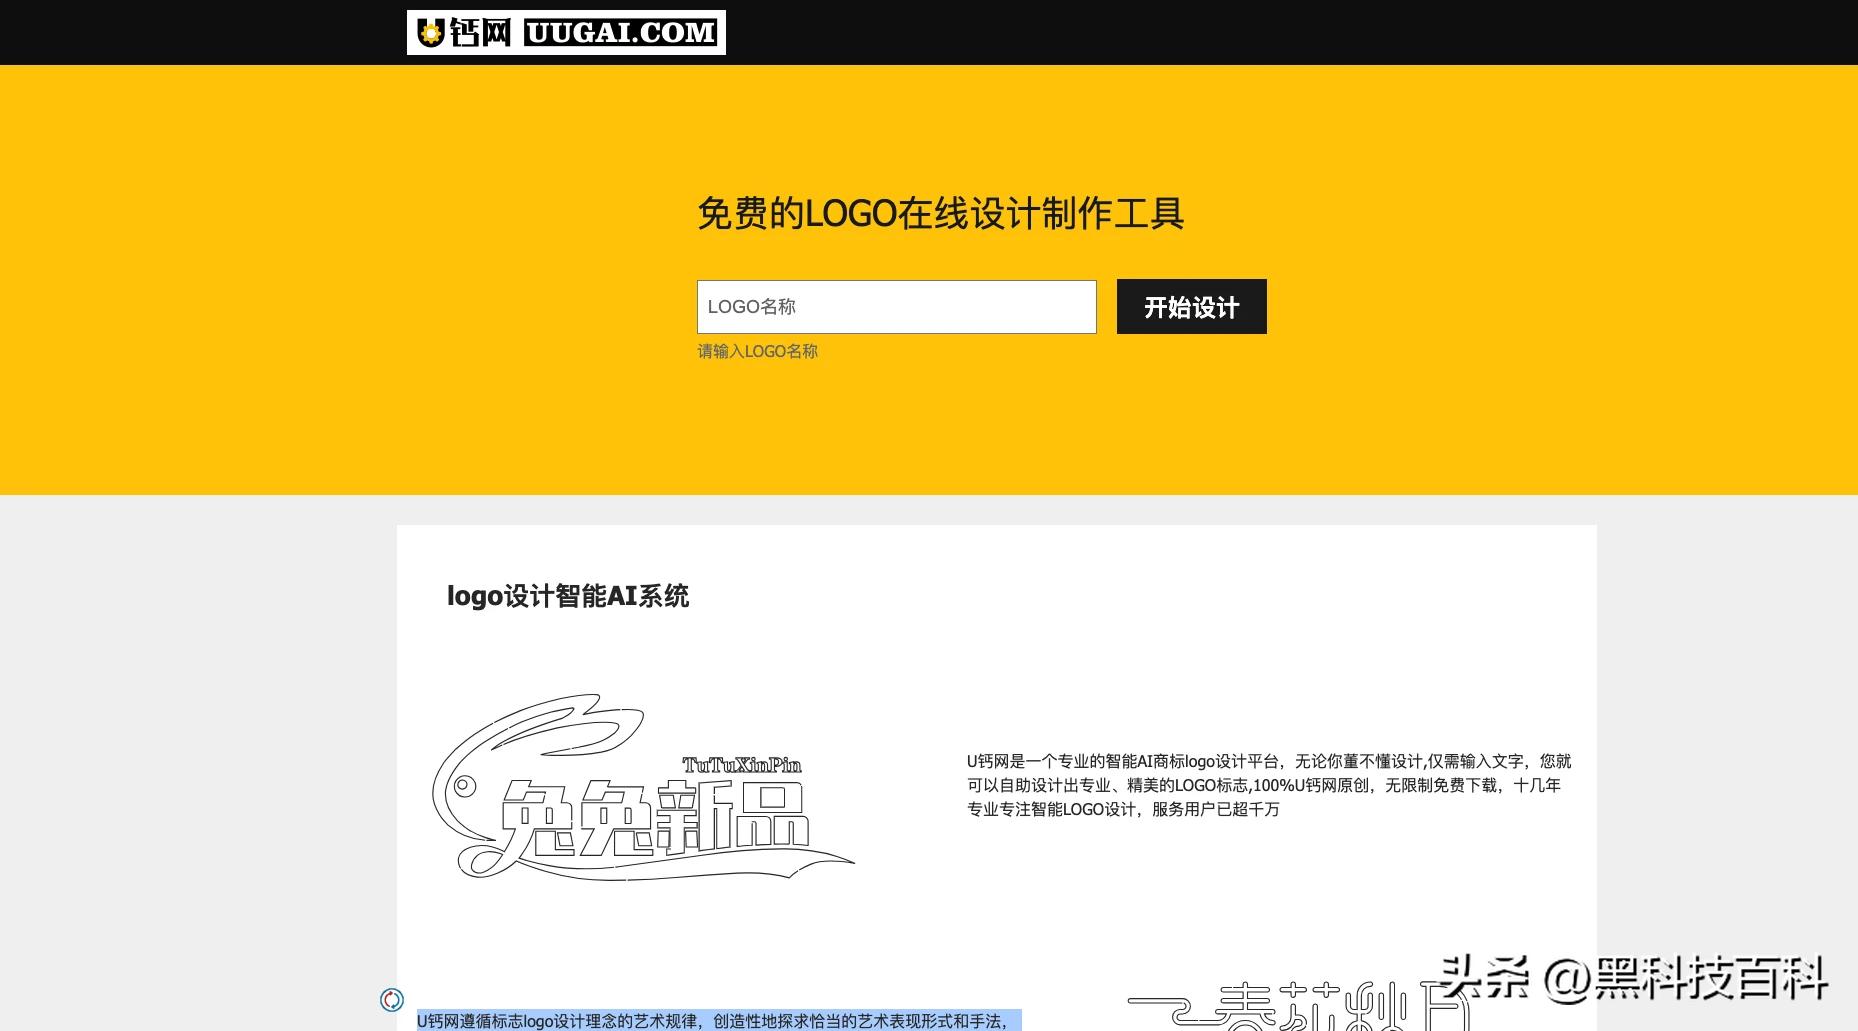Click inside the LOGO名称 text field
The width and height of the screenshot is (1858, 1031).
(896, 306)
